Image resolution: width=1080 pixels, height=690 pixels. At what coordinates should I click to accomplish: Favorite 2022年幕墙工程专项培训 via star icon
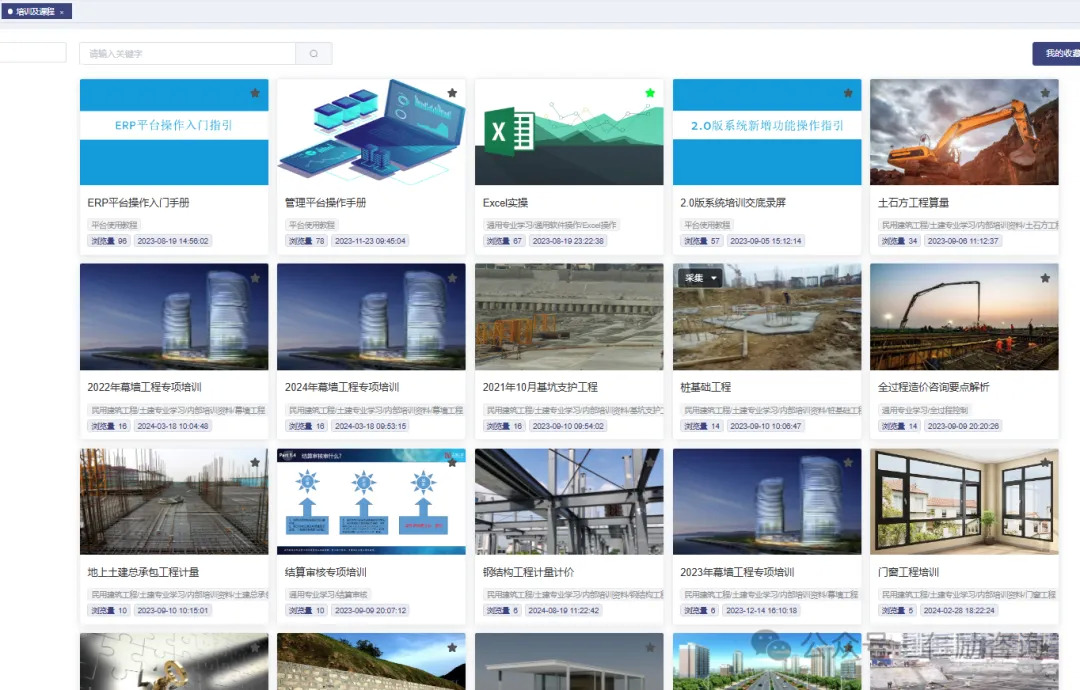[255, 278]
